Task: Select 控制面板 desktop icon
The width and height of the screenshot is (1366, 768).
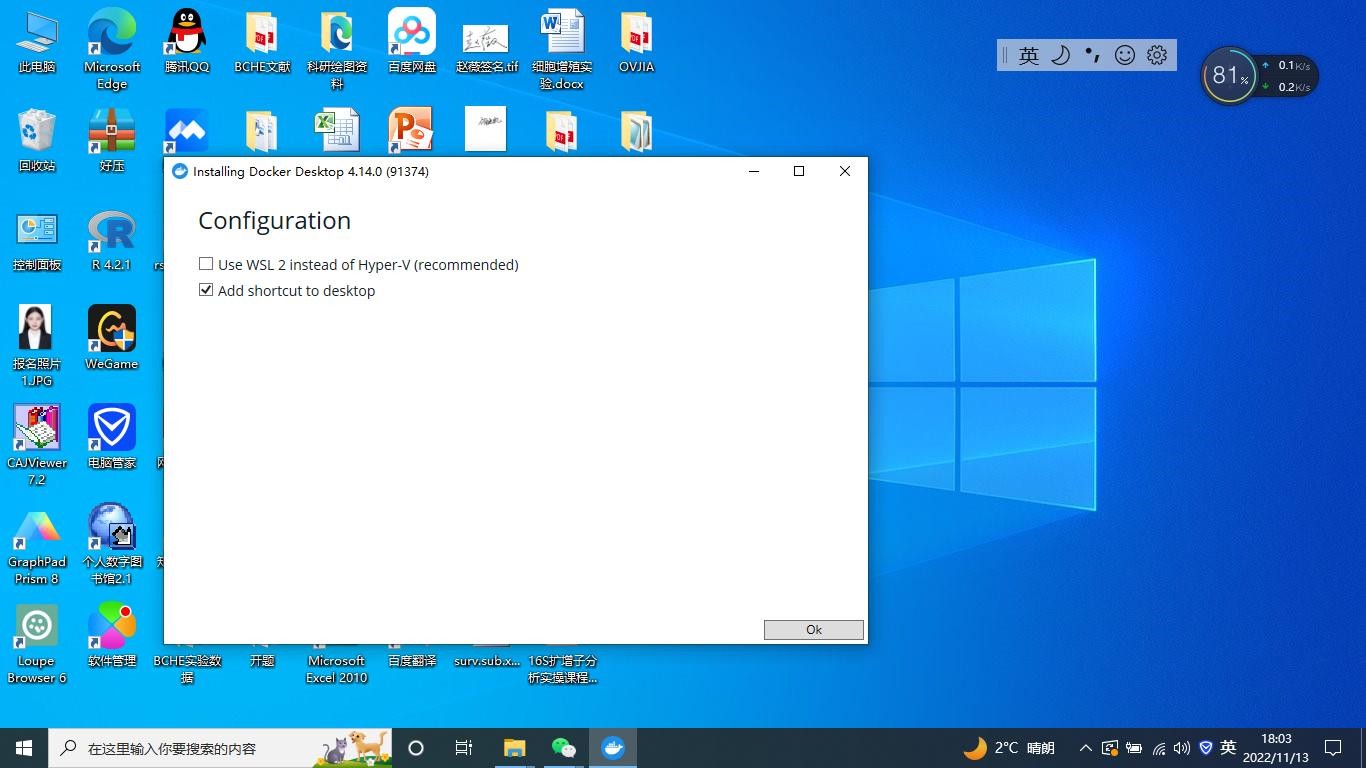Action: point(37,241)
